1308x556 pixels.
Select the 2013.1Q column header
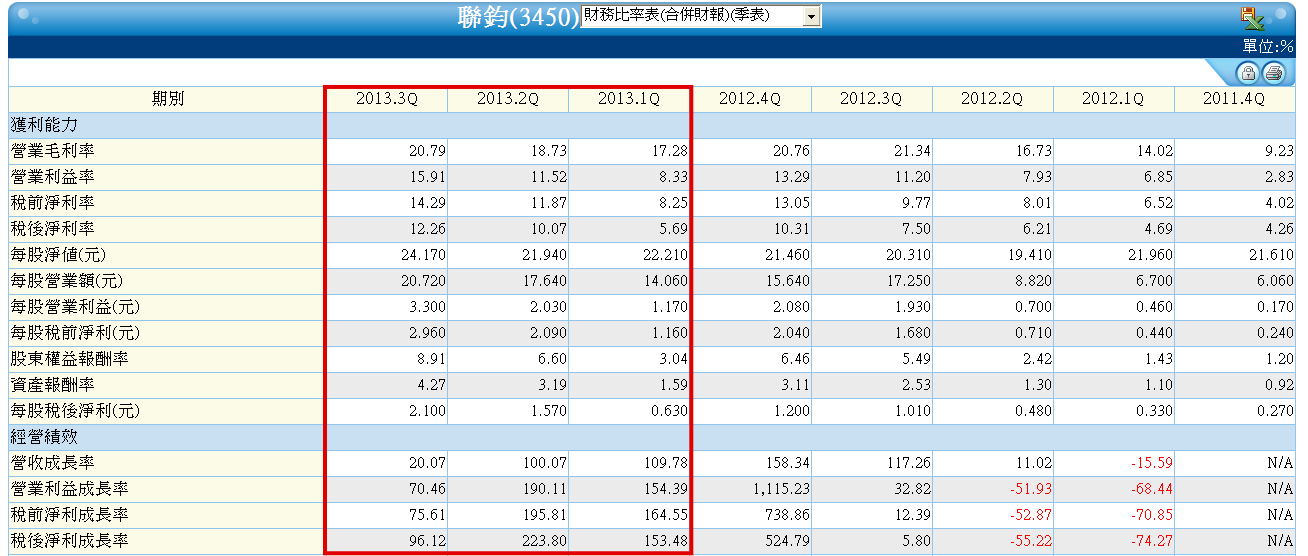coord(629,99)
